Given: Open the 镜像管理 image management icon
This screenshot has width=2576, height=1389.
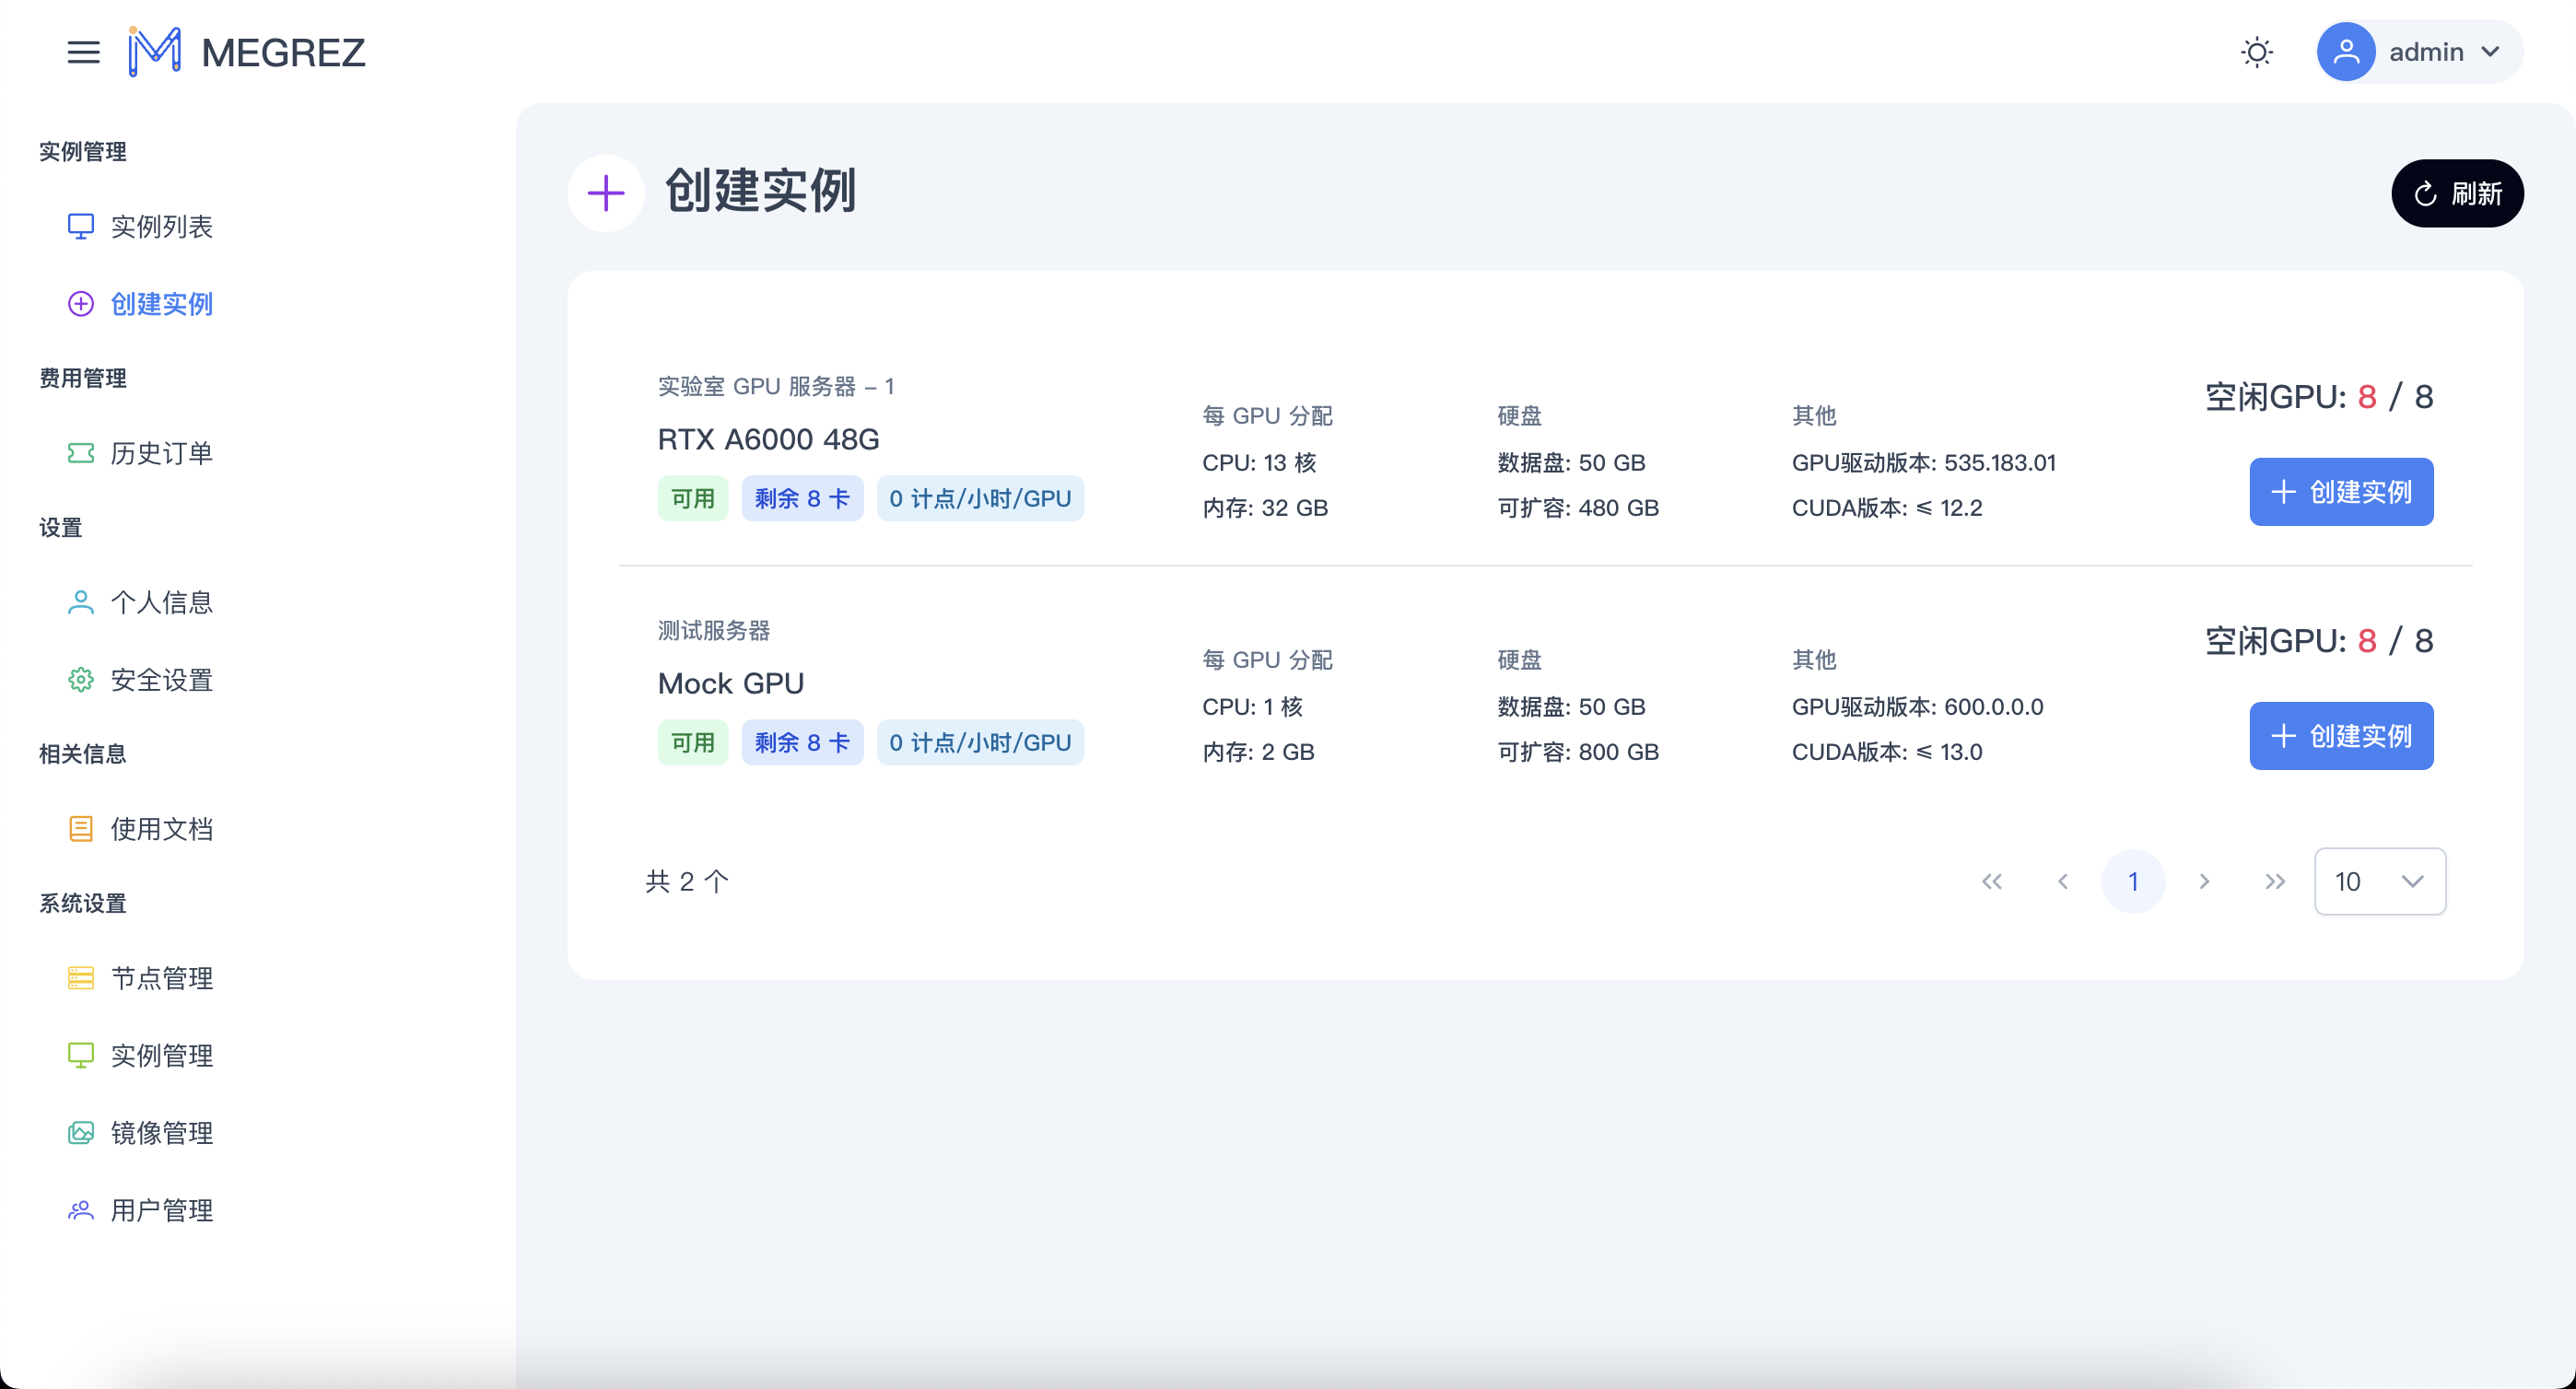Looking at the screenshot, I should coord(80,1133).
